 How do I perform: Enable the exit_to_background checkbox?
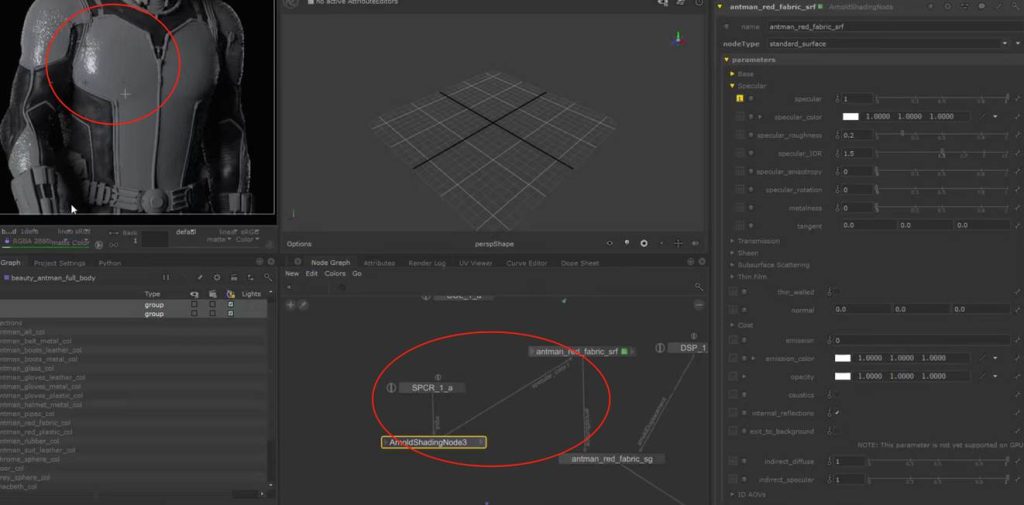pos(835,431)
